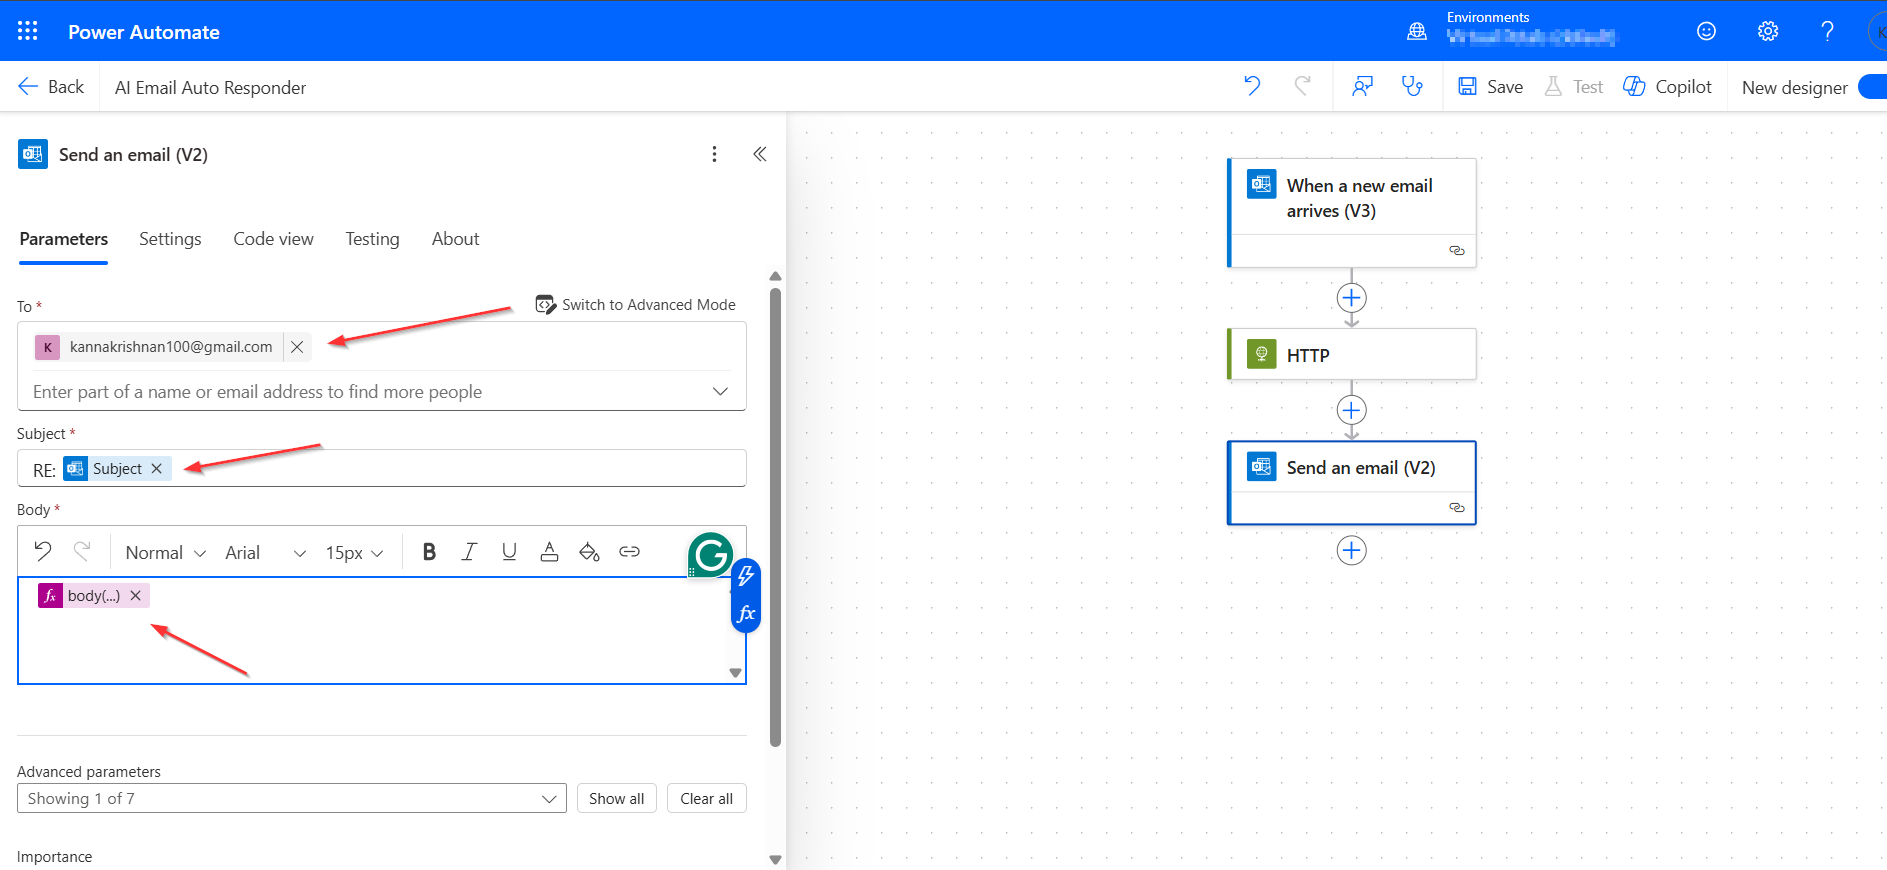Open the send feedback person icon
Image resolution: width=1887 pixels, height=870 pixels.
pyautogui.click(x=1362, y=86)
